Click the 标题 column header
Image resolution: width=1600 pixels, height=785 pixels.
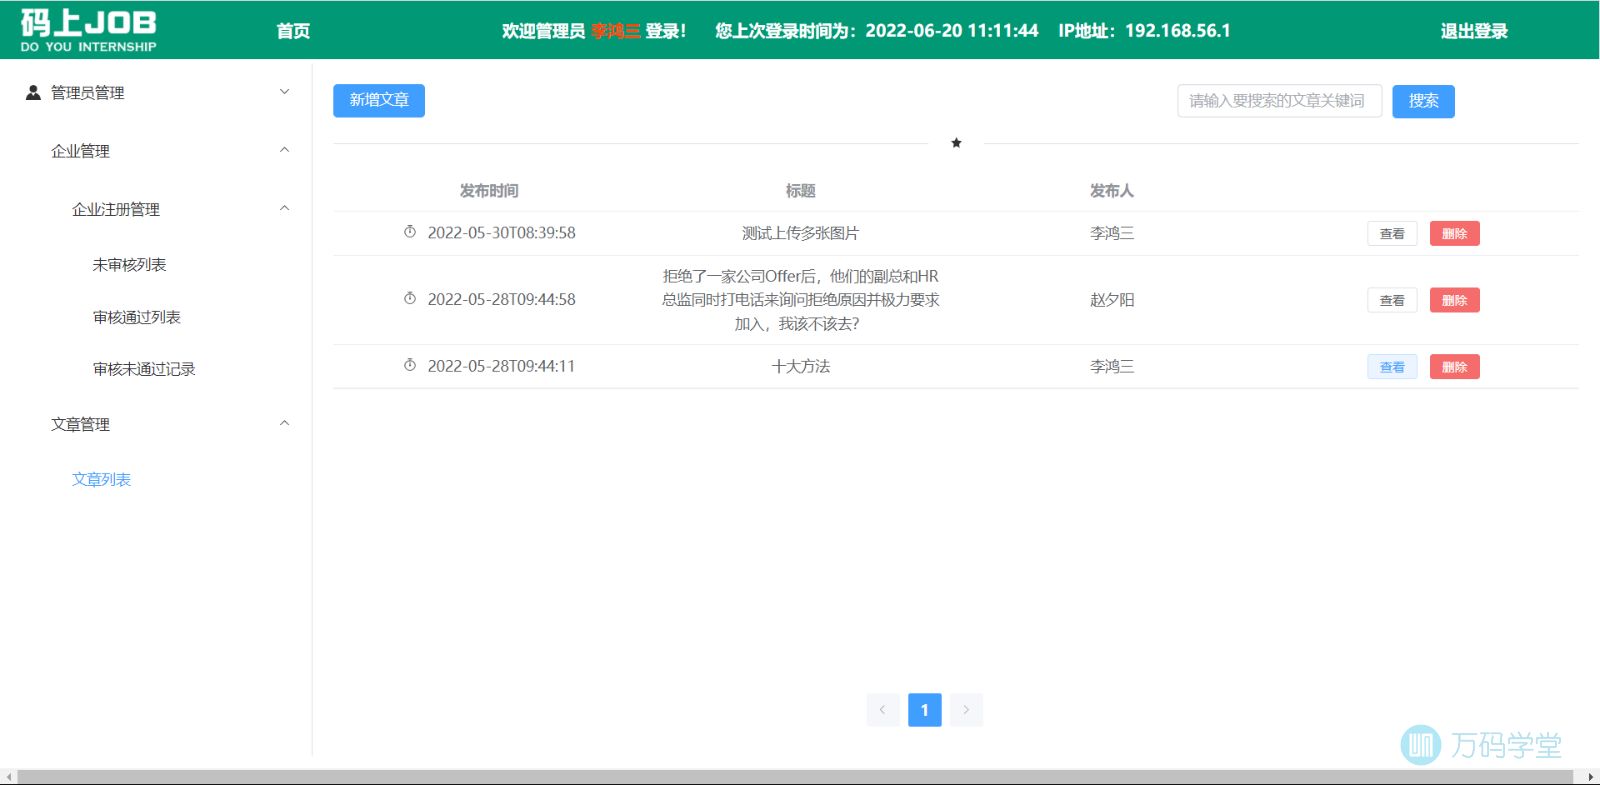[800, 191]
